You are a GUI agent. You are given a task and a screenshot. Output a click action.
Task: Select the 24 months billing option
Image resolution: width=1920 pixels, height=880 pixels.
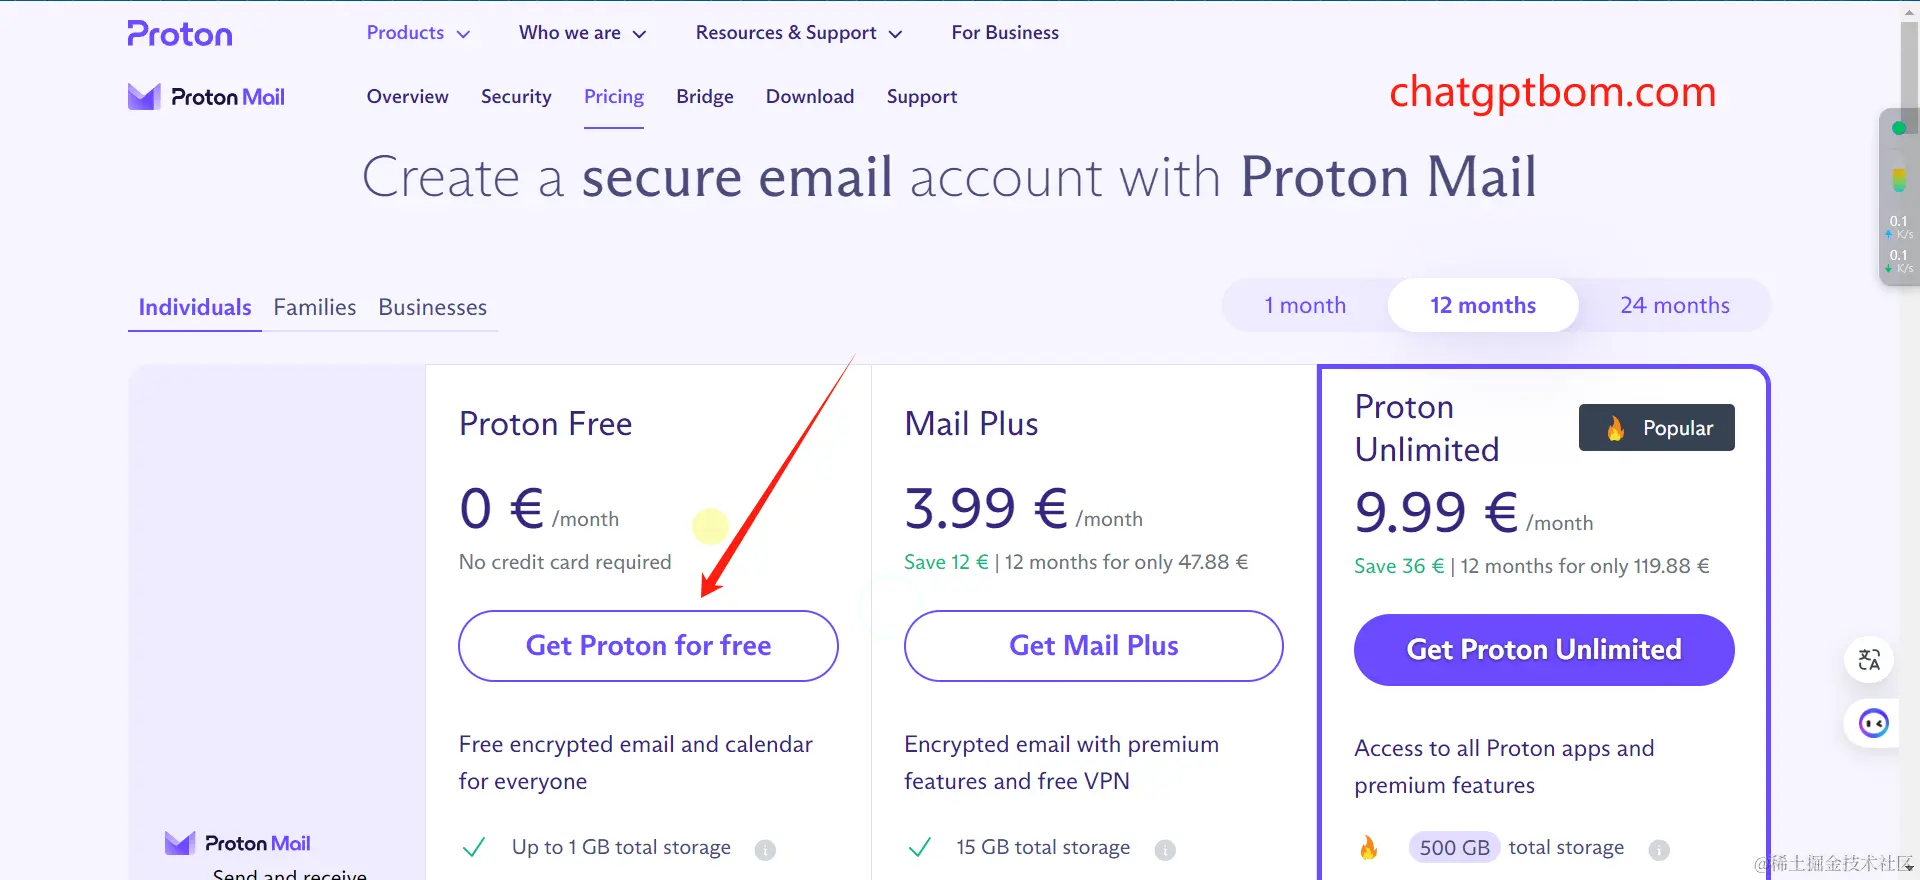(1675, 305)
